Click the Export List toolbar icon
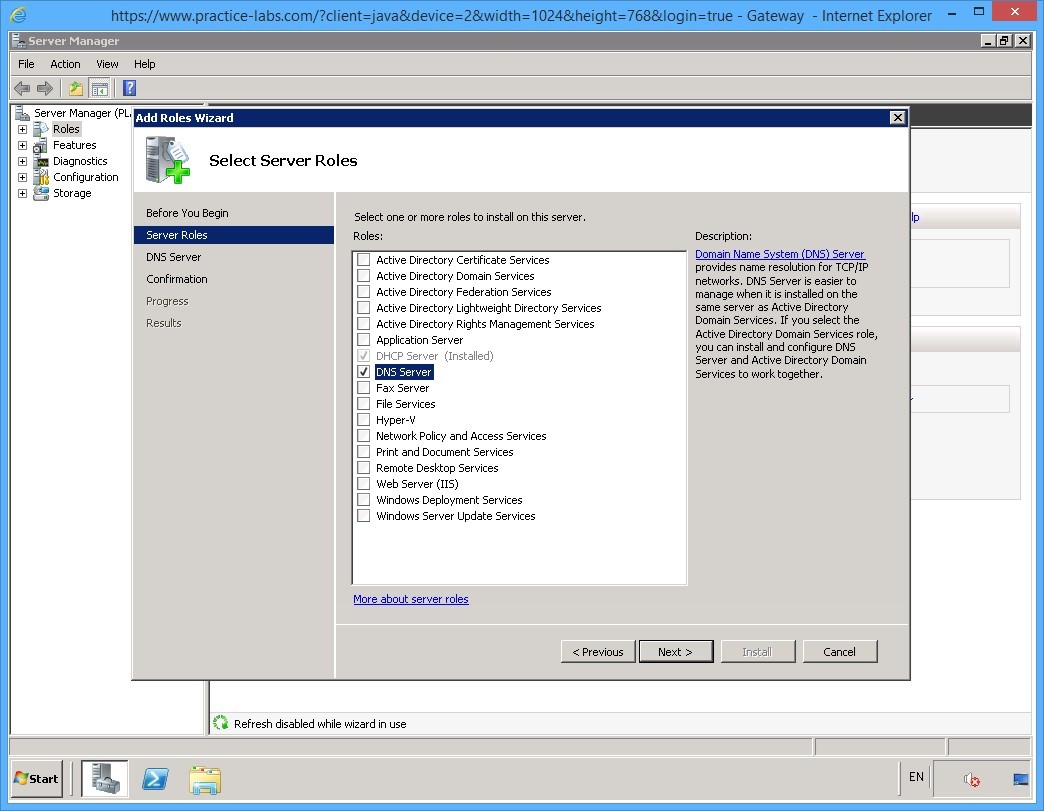This screenshot has width=1044, height=811. coord(73,88)
